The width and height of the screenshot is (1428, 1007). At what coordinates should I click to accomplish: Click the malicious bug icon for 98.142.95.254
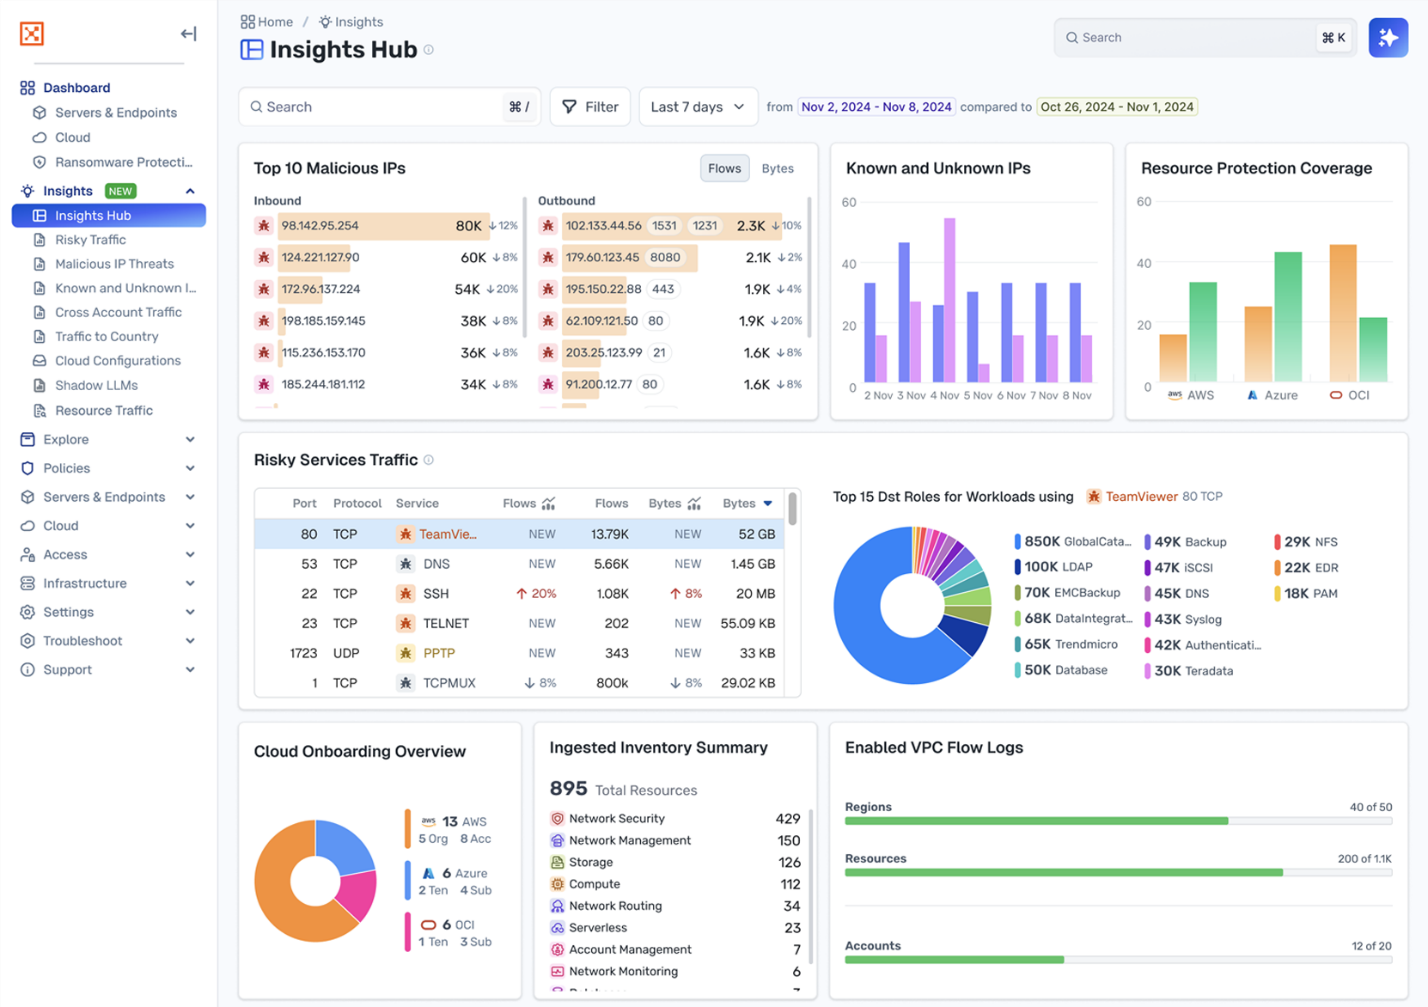[x=264, y=226]
